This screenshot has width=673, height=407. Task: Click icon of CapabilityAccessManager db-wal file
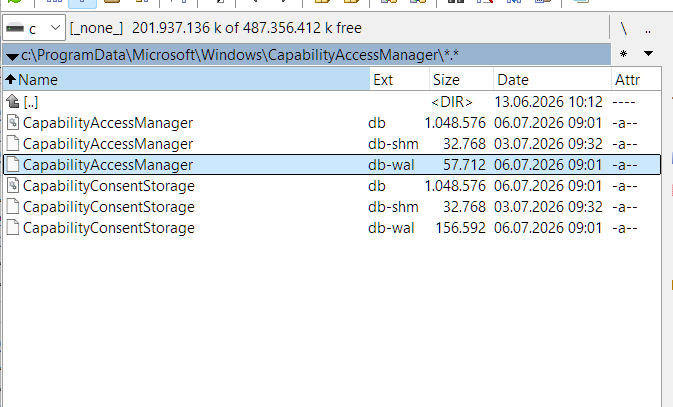coord(13,165)
